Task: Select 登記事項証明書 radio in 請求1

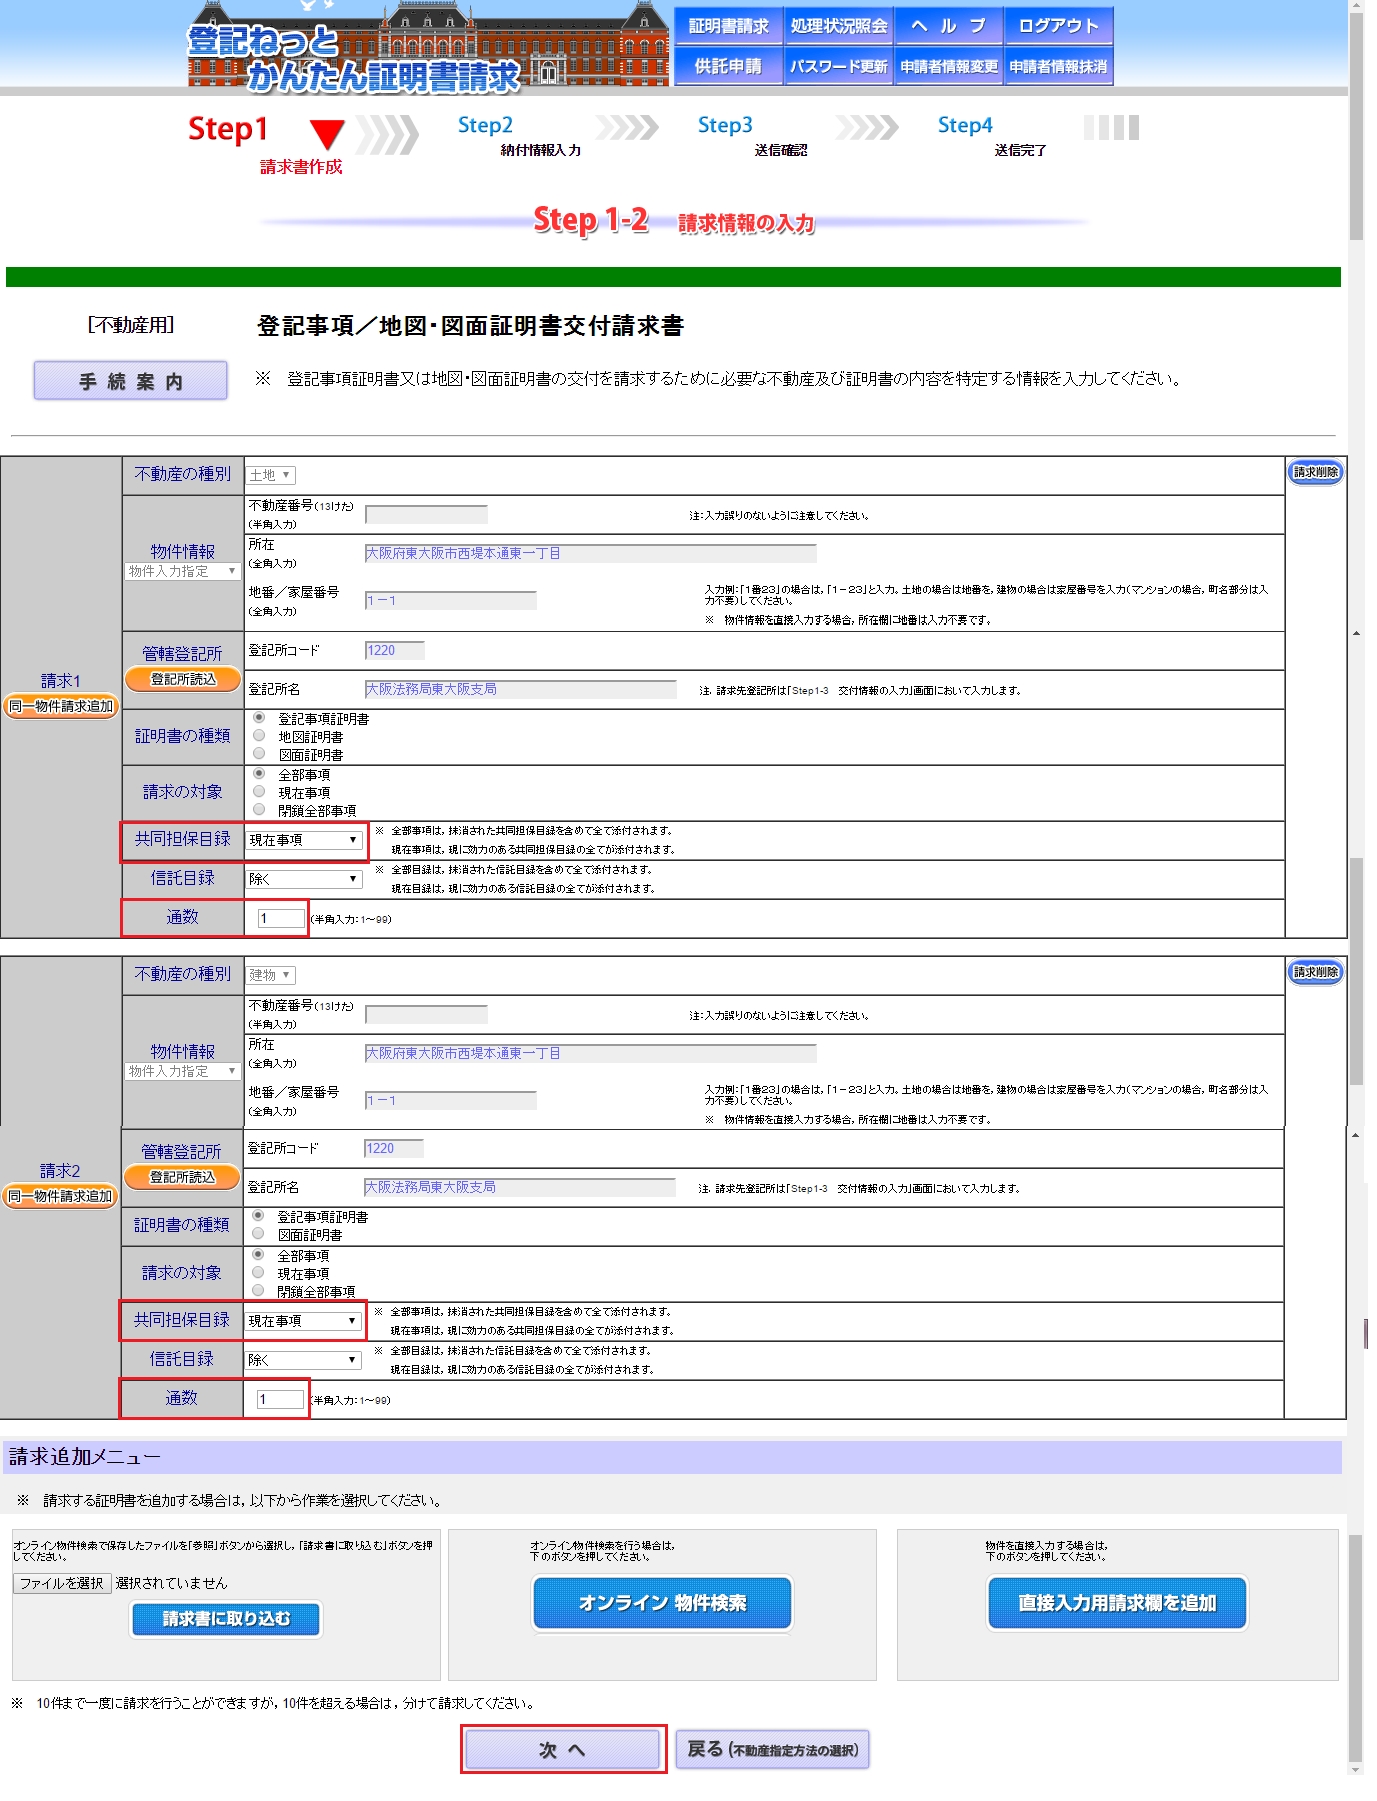Action: [x=259, y=718]
